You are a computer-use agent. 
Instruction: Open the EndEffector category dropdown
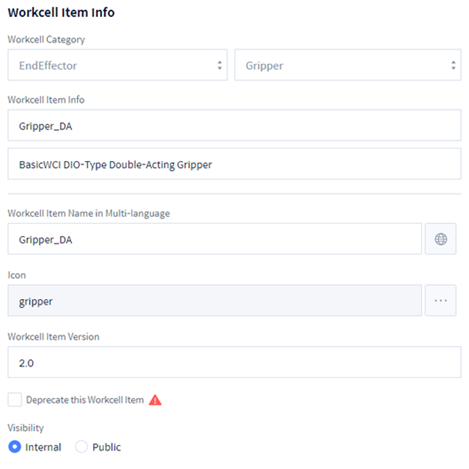click(x=118, y=65)
